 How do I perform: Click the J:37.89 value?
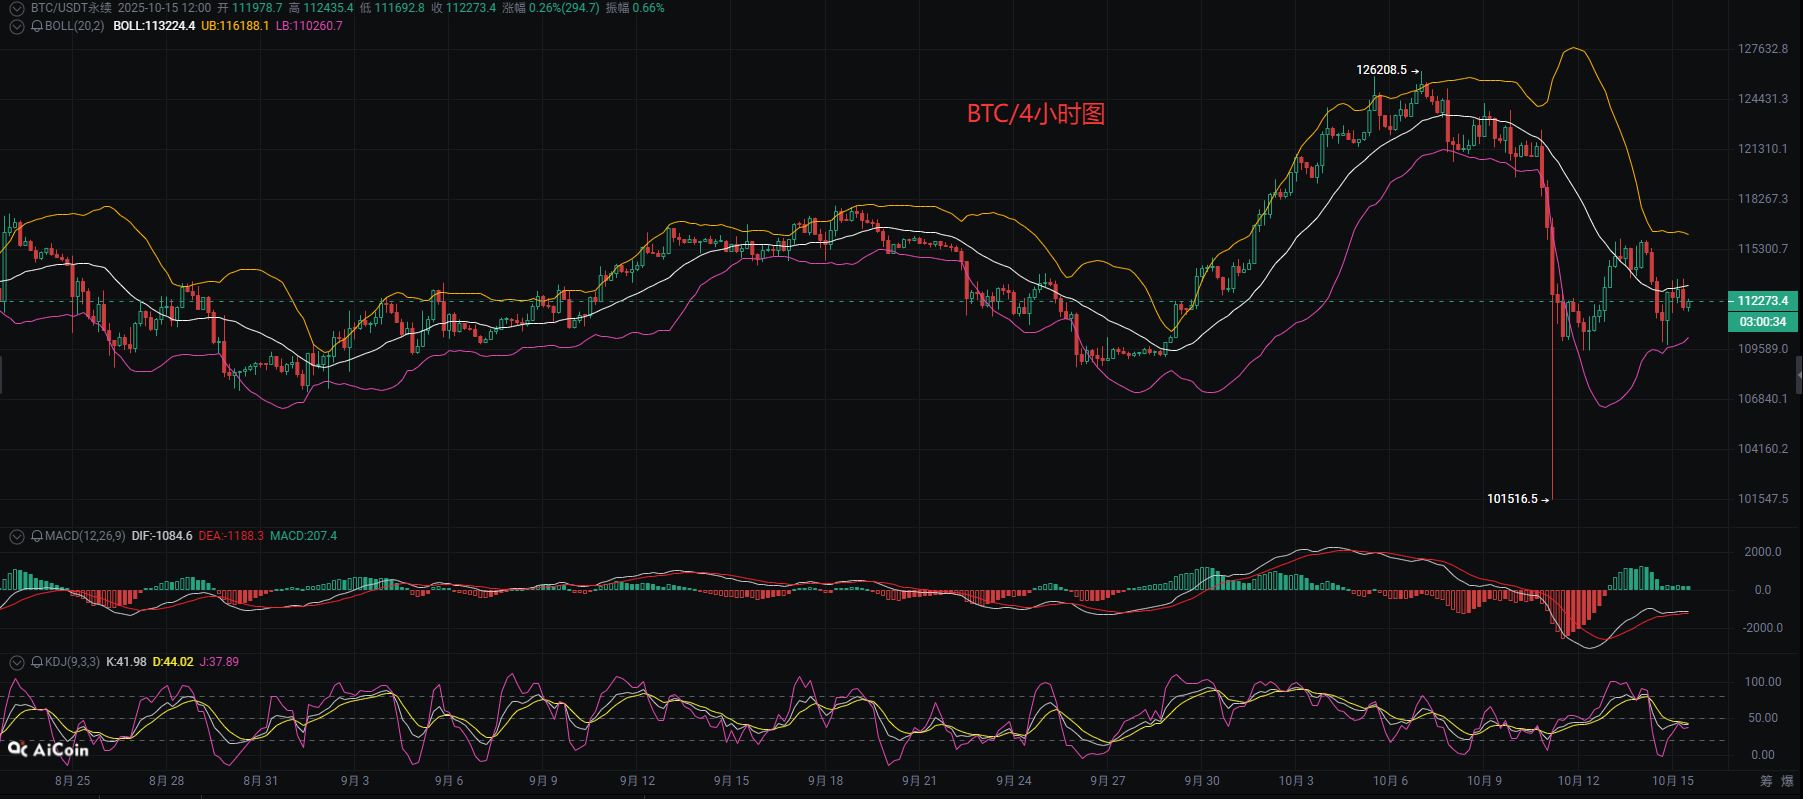coord(219,662)
